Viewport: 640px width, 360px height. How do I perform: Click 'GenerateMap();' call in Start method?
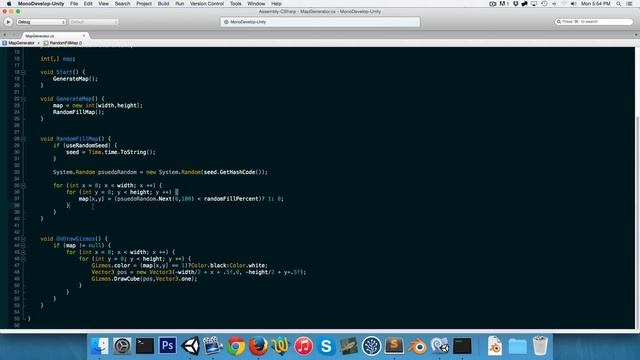click(x=75, y=79)
